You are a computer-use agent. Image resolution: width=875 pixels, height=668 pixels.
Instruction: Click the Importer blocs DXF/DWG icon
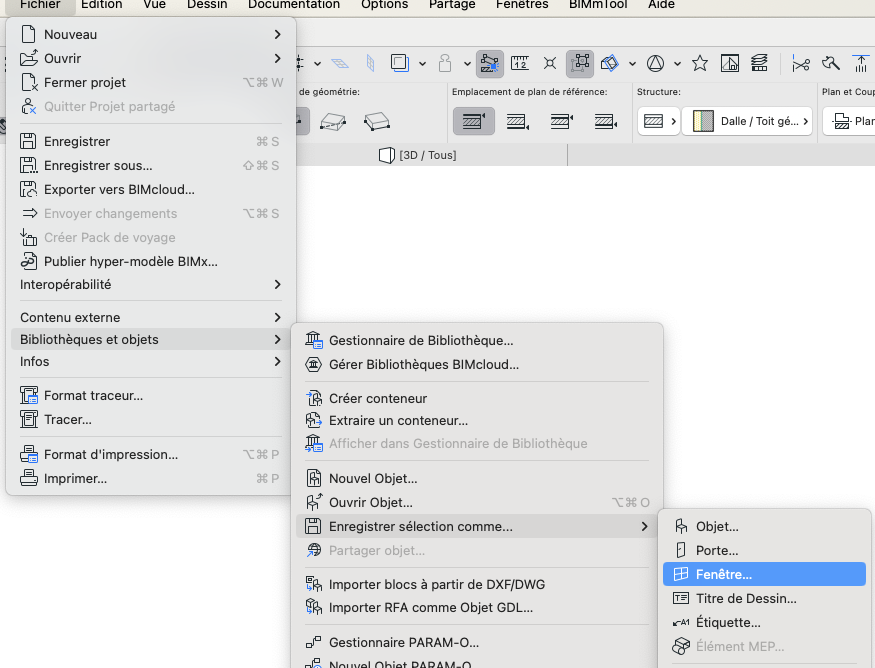point(314,584)
